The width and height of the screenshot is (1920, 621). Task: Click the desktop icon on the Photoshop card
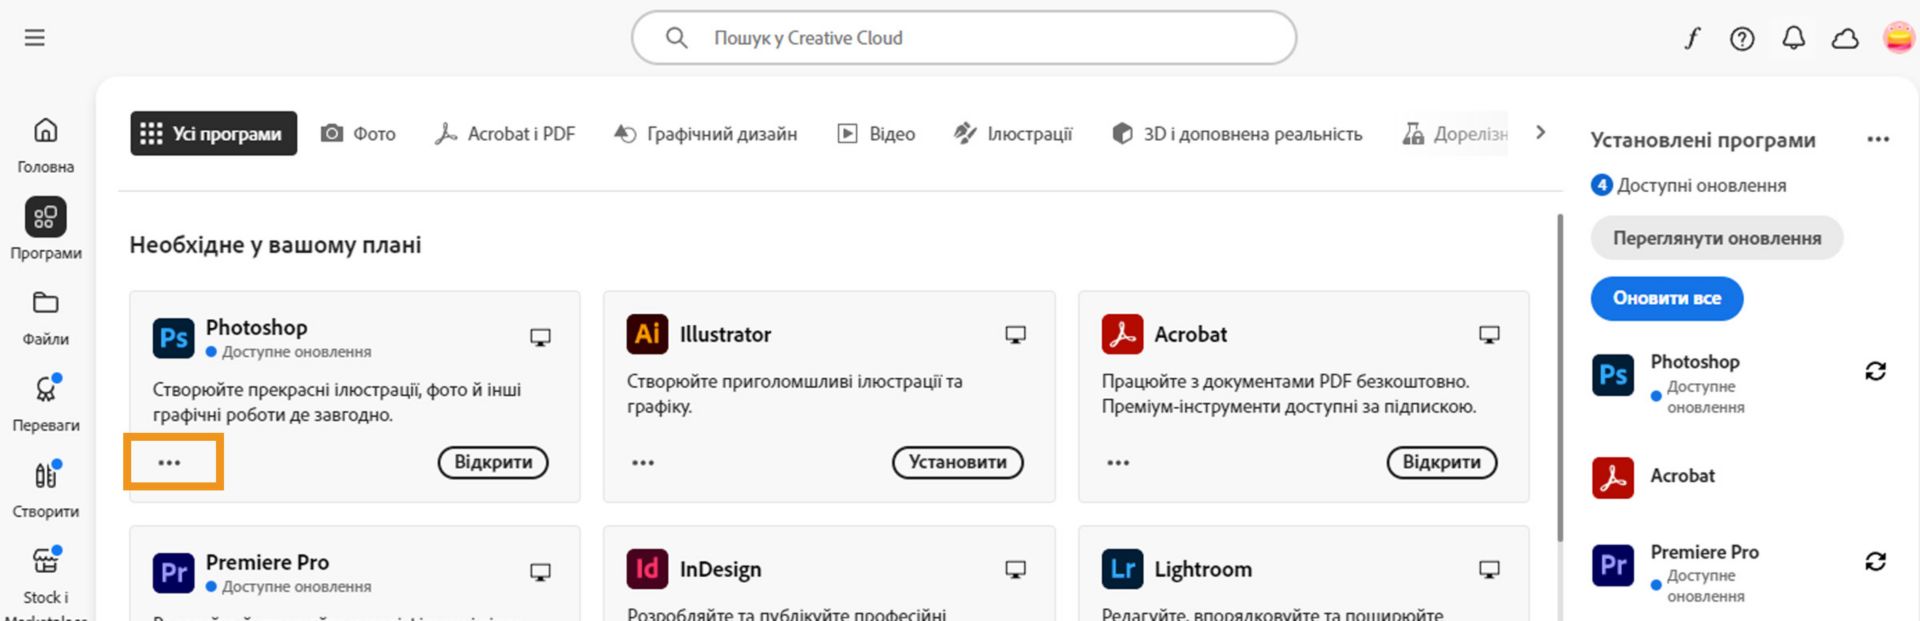click(x=540, y=337)
